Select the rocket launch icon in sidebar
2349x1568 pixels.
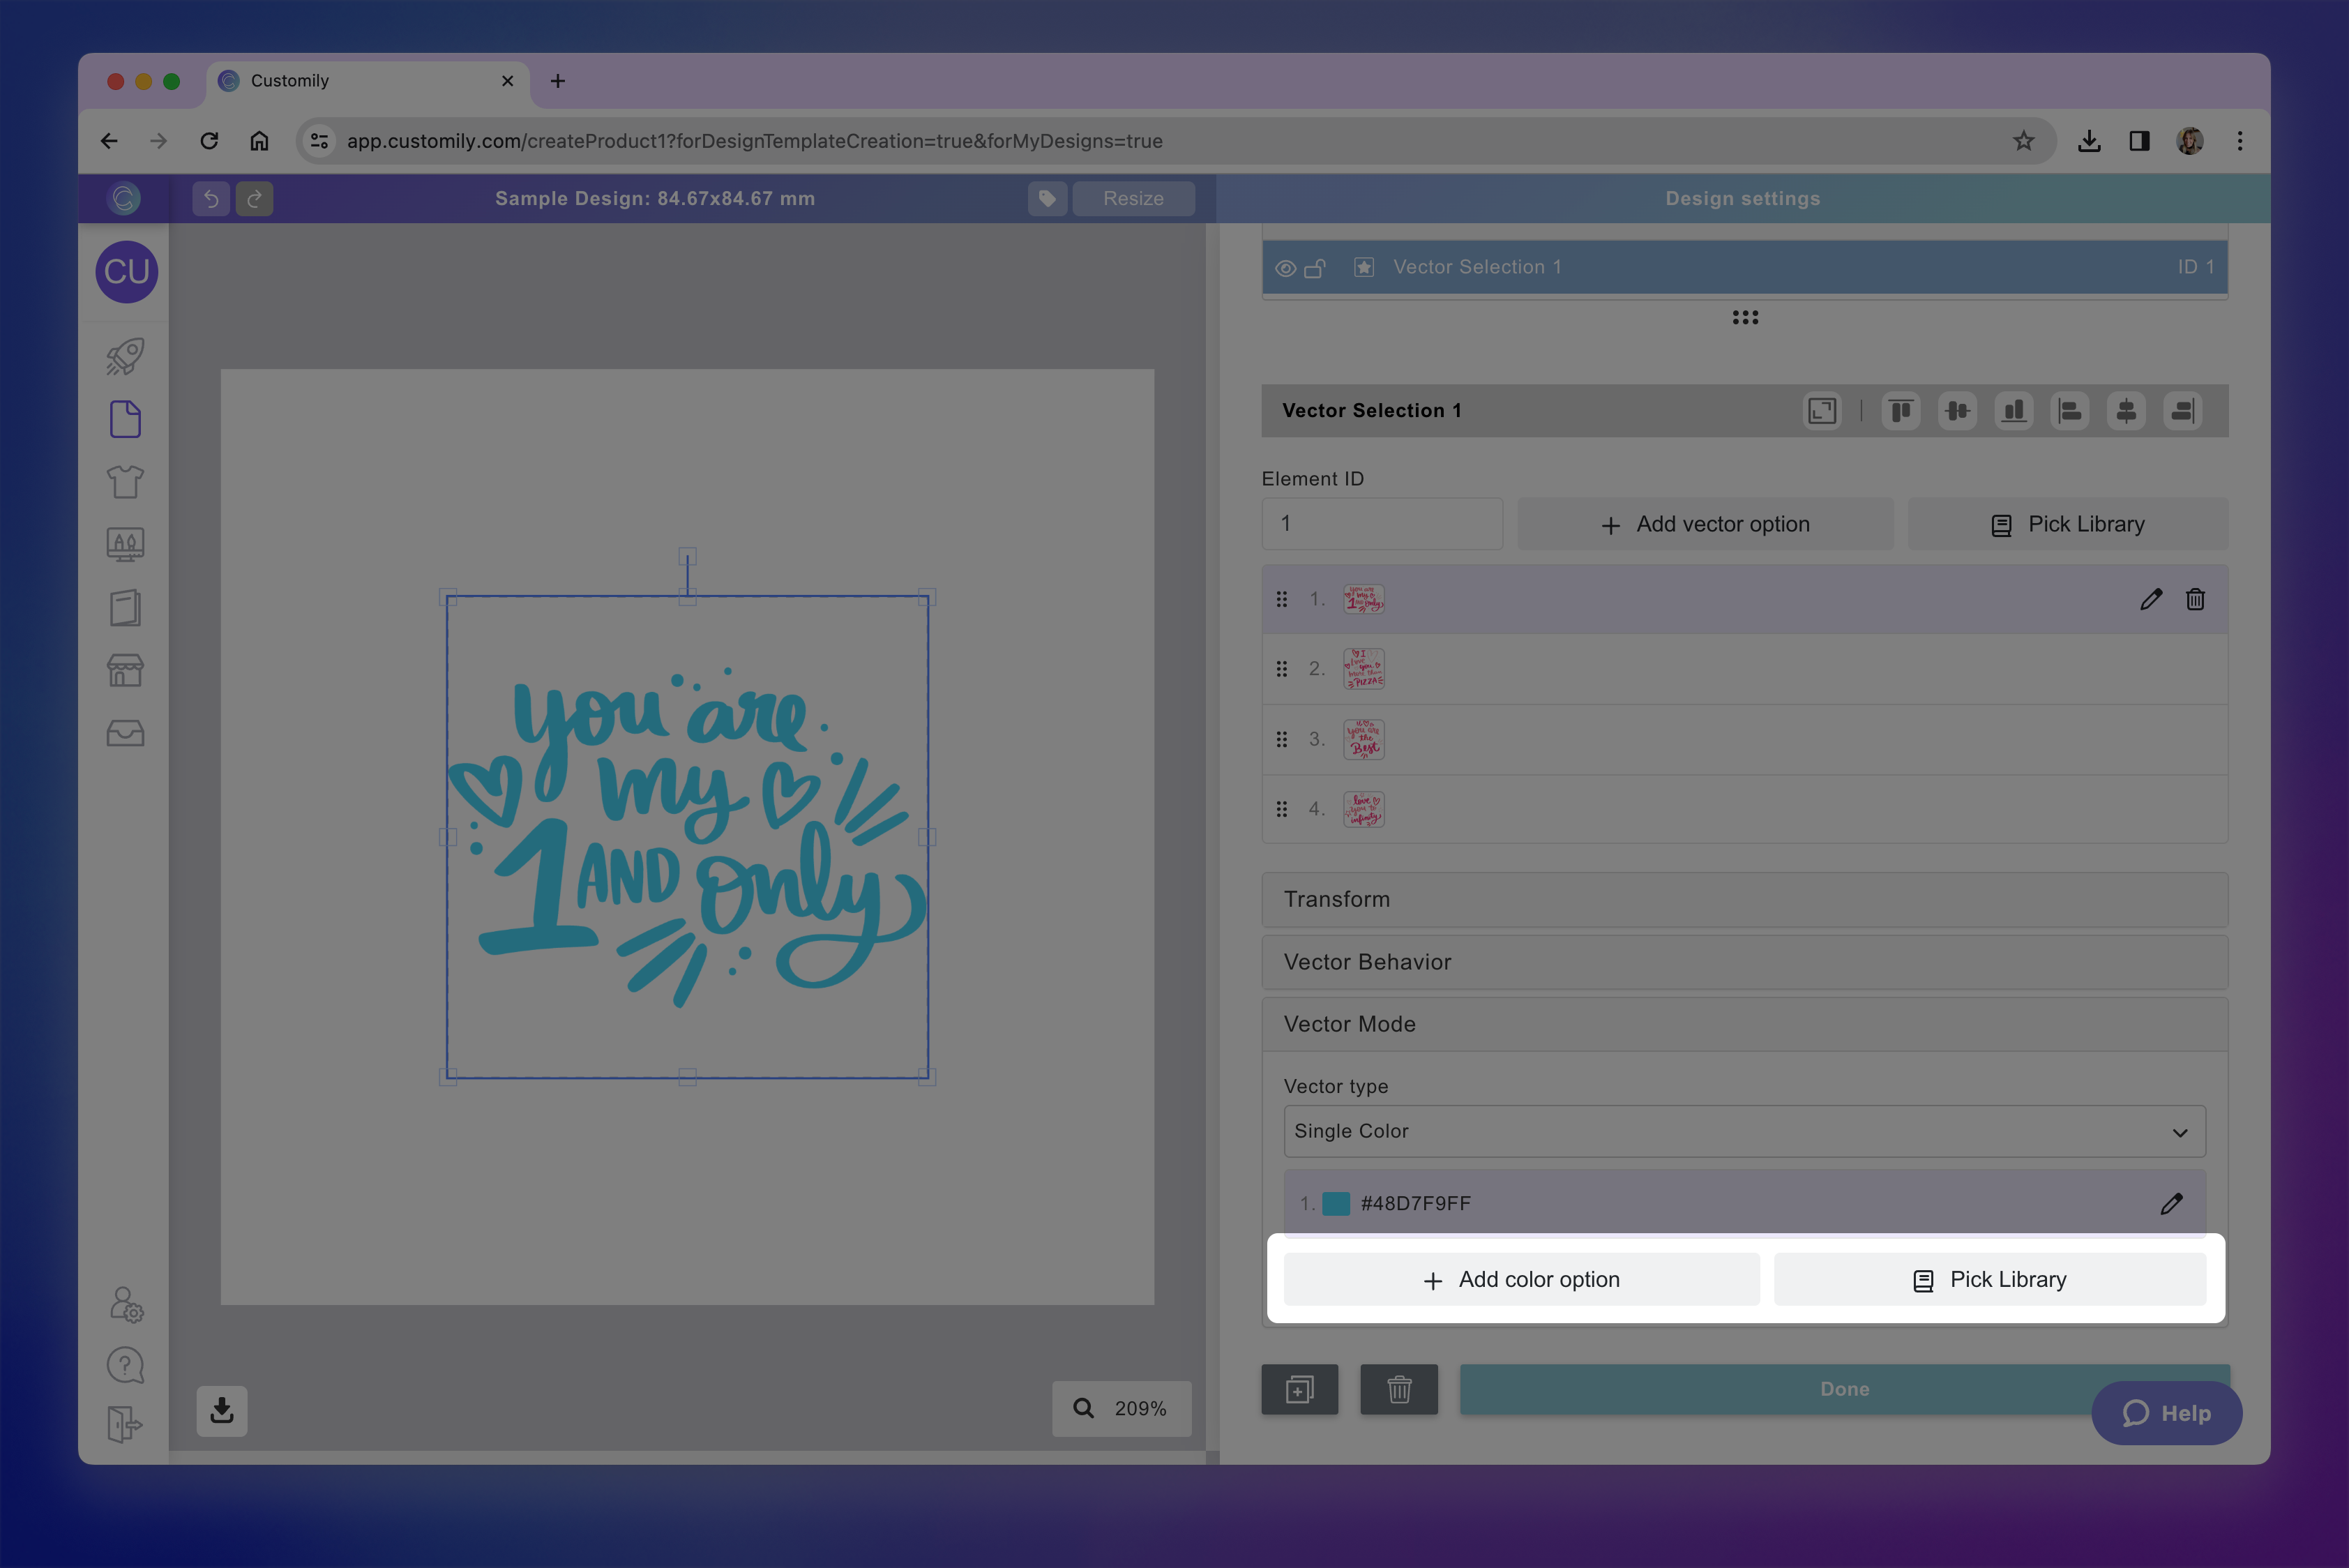click(125, 356)
